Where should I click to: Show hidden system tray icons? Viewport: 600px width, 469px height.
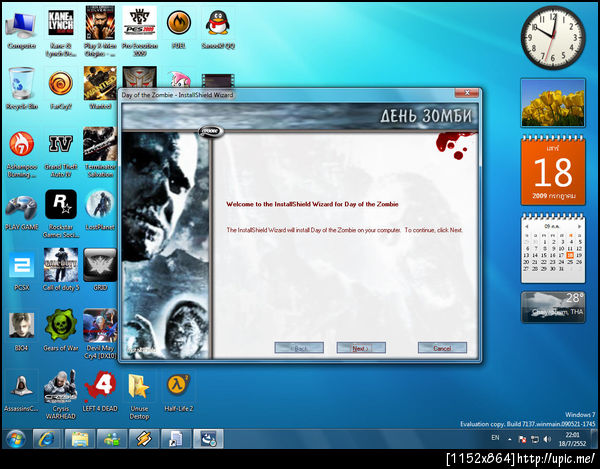pyautogui.click(x=510, y=440)
